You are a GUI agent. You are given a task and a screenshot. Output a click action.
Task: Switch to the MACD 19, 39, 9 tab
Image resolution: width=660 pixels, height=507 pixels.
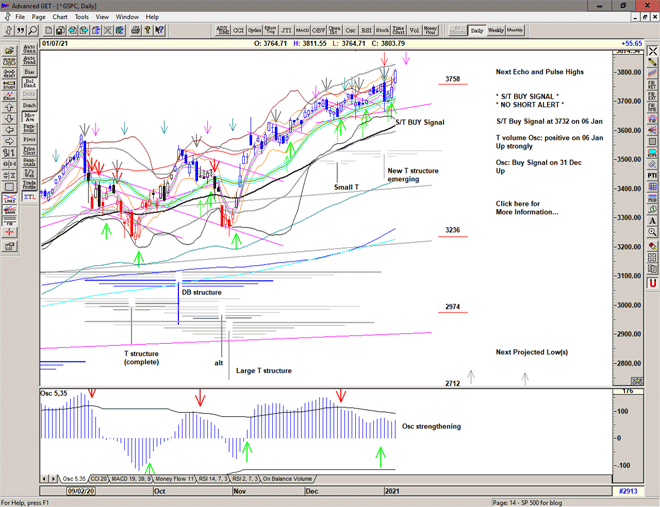(x=132, y=480)
